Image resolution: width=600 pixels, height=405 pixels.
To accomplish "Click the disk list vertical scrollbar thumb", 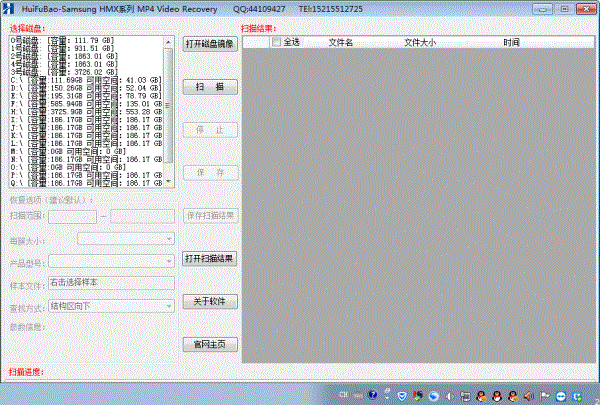I will [168, 105].
